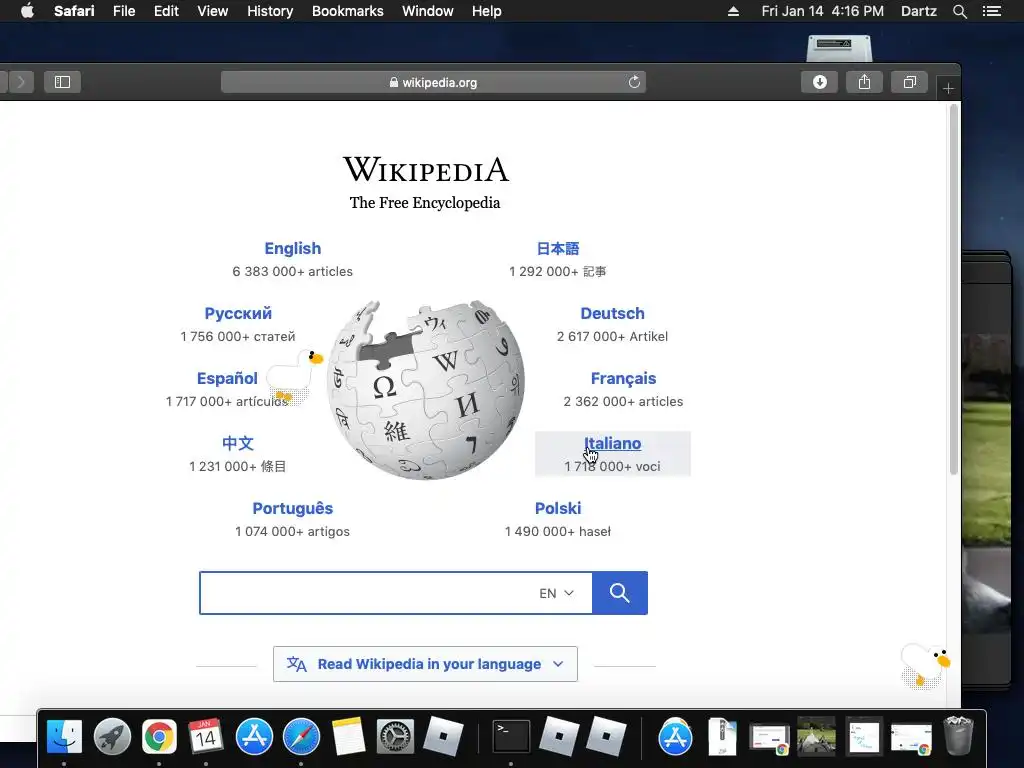Screen dimensions: 1024x768
Task: Click Roblox icon immediately right of Terminal
Action: 558,737
